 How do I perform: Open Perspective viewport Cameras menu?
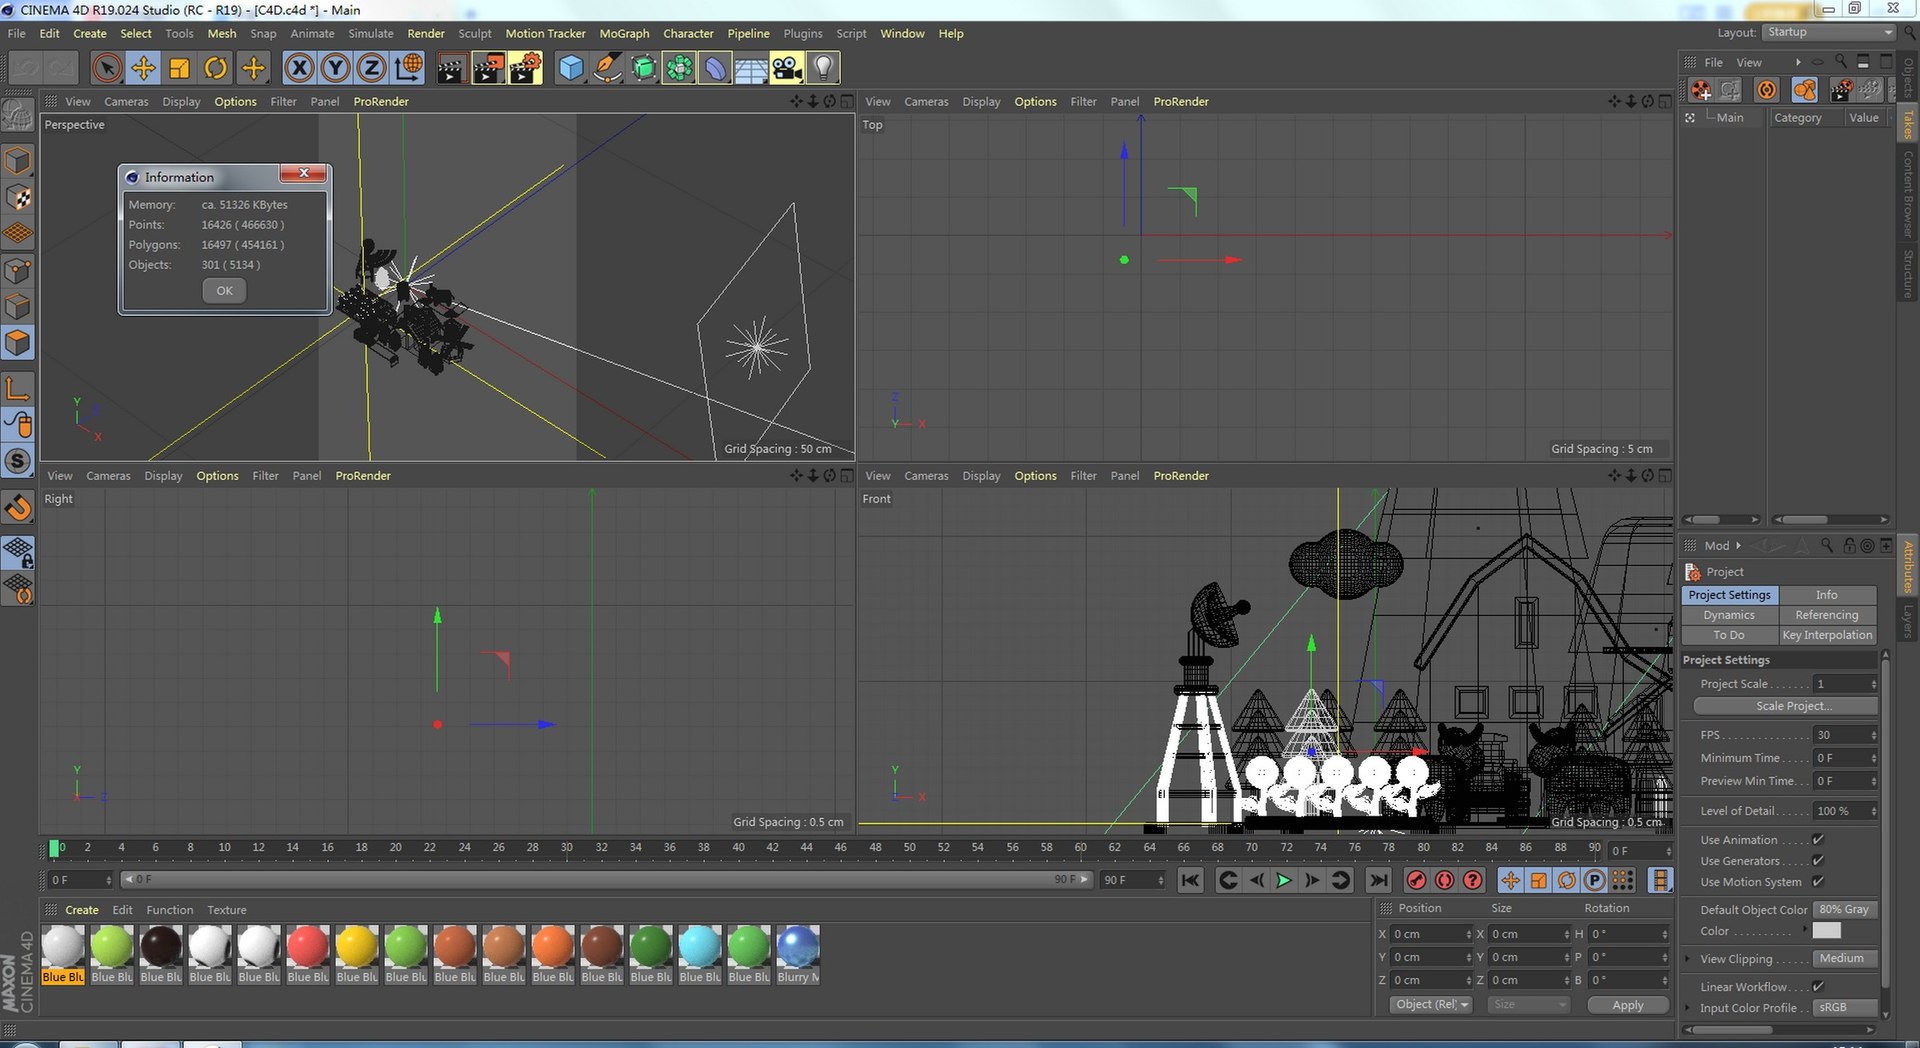pyautogui.click(x=126, y=102)
